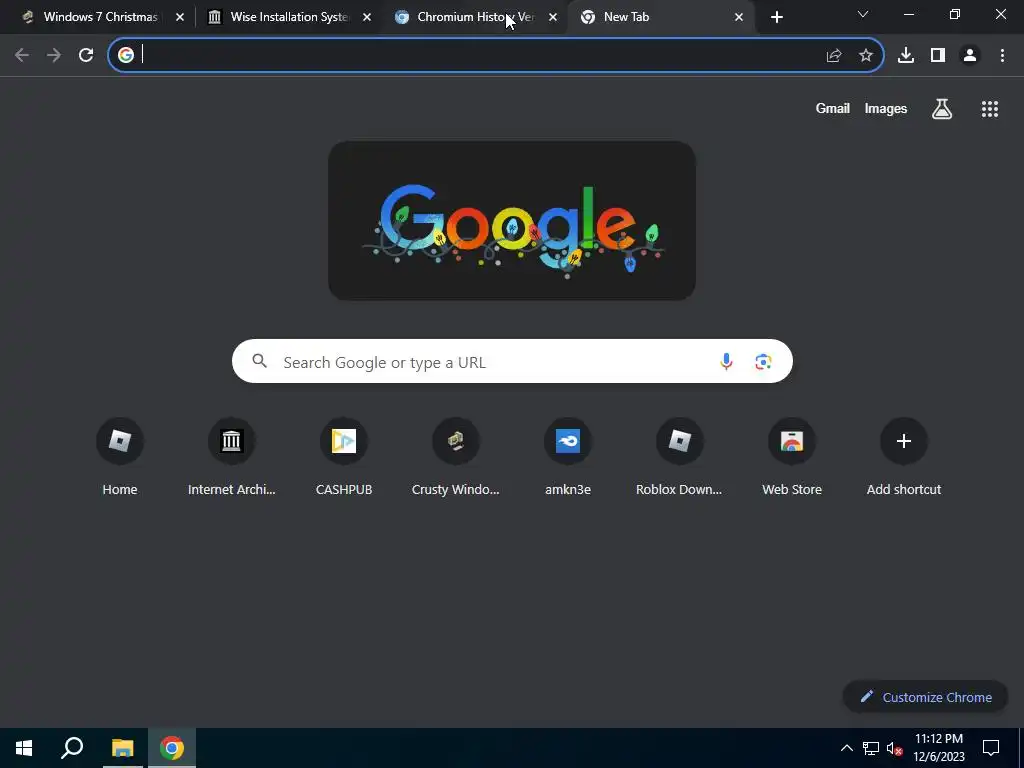The image size is (1024, 768).
Task: Bookmark this tab with star icon
Action: pyautogui.click(x=866, y=56)
